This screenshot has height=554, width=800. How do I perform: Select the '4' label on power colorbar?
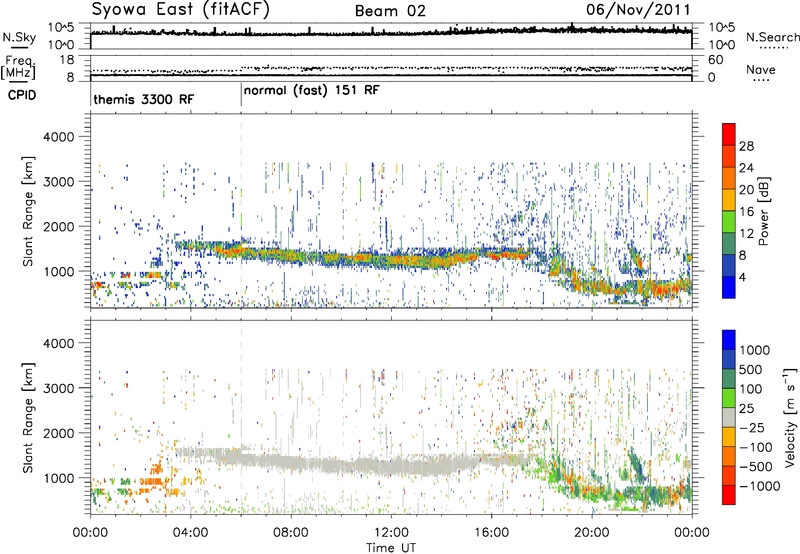coord(743,278)
